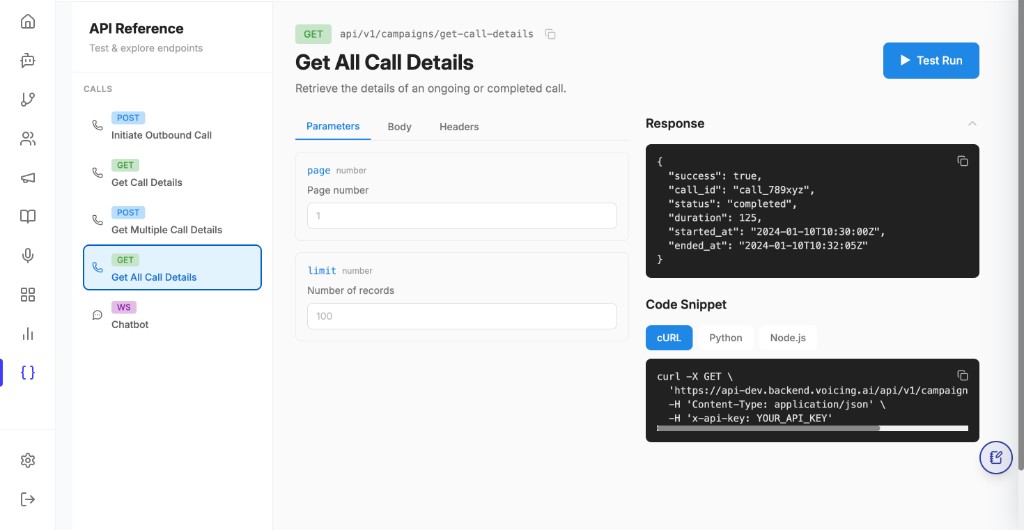Open the Home icon in sidebar
This screenshot has width=1024, height=530.
pos(27,22)
